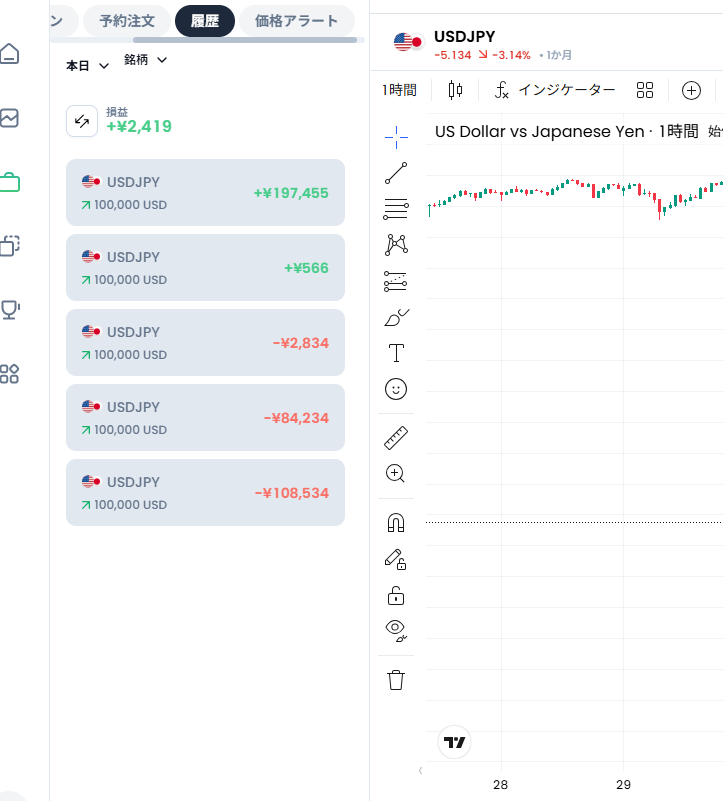Screen dimensions: 723x801
Task: Expand the 本日 date filter dropdown
Action: point(87,66)
